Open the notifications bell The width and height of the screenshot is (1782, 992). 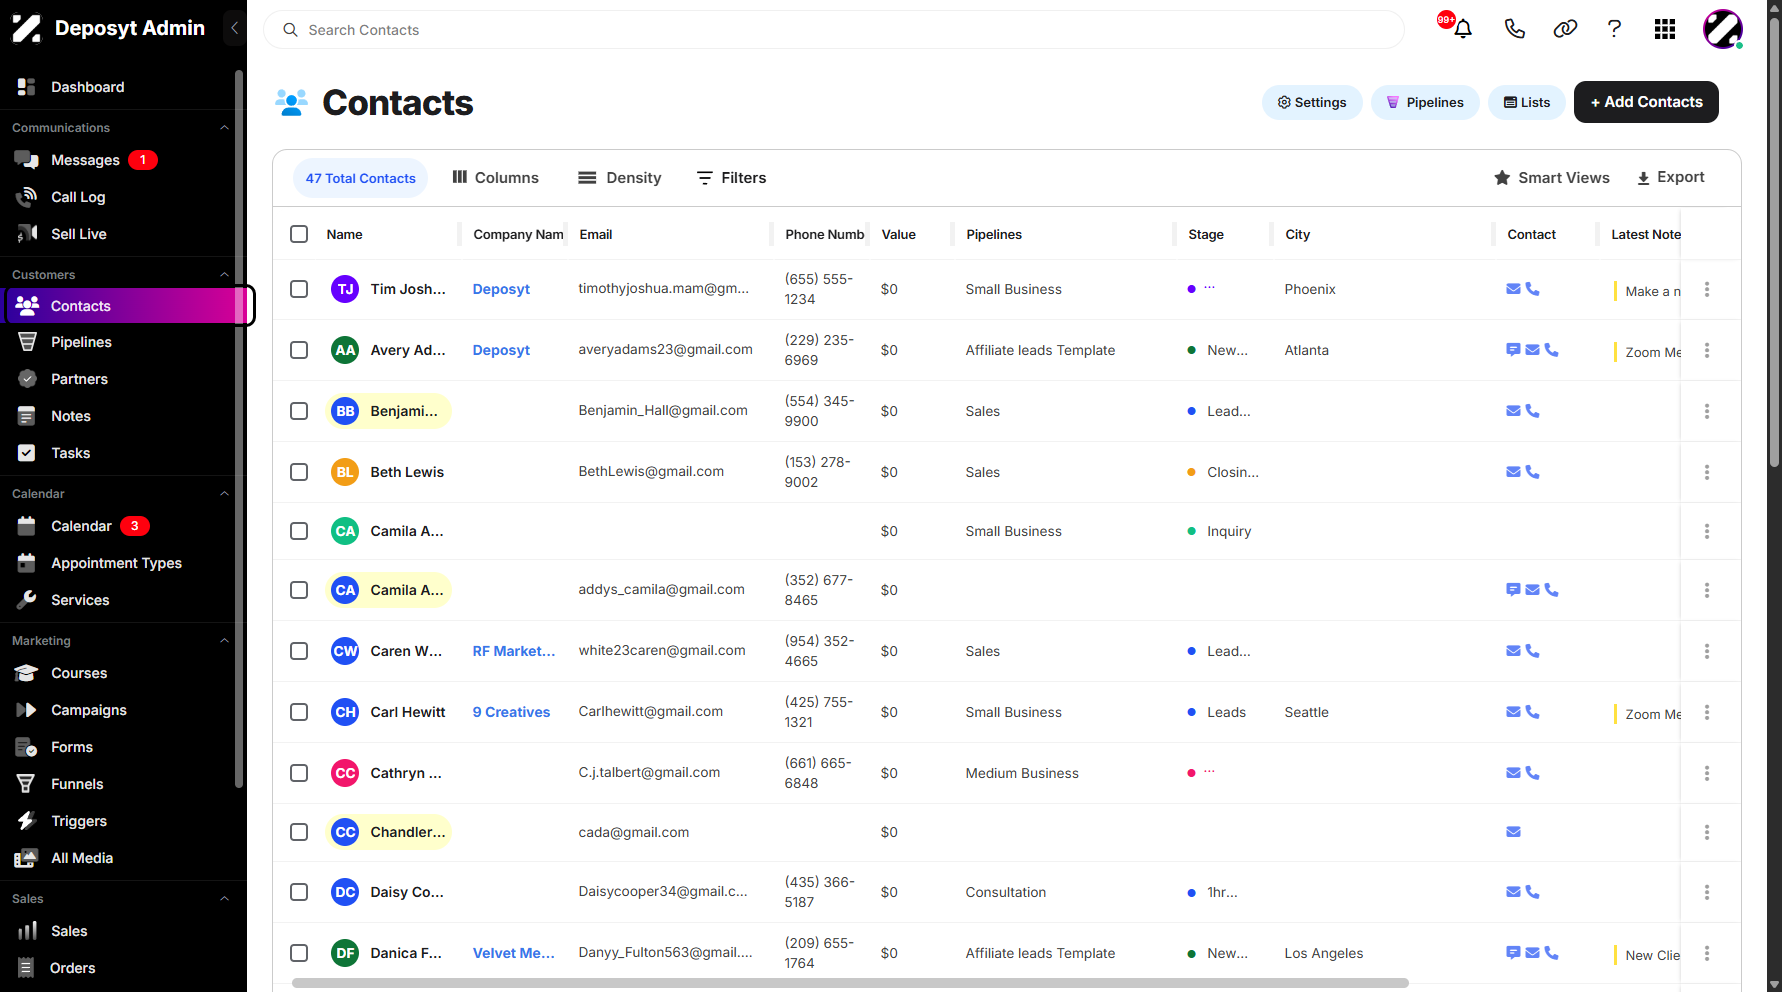point(1462,29)
